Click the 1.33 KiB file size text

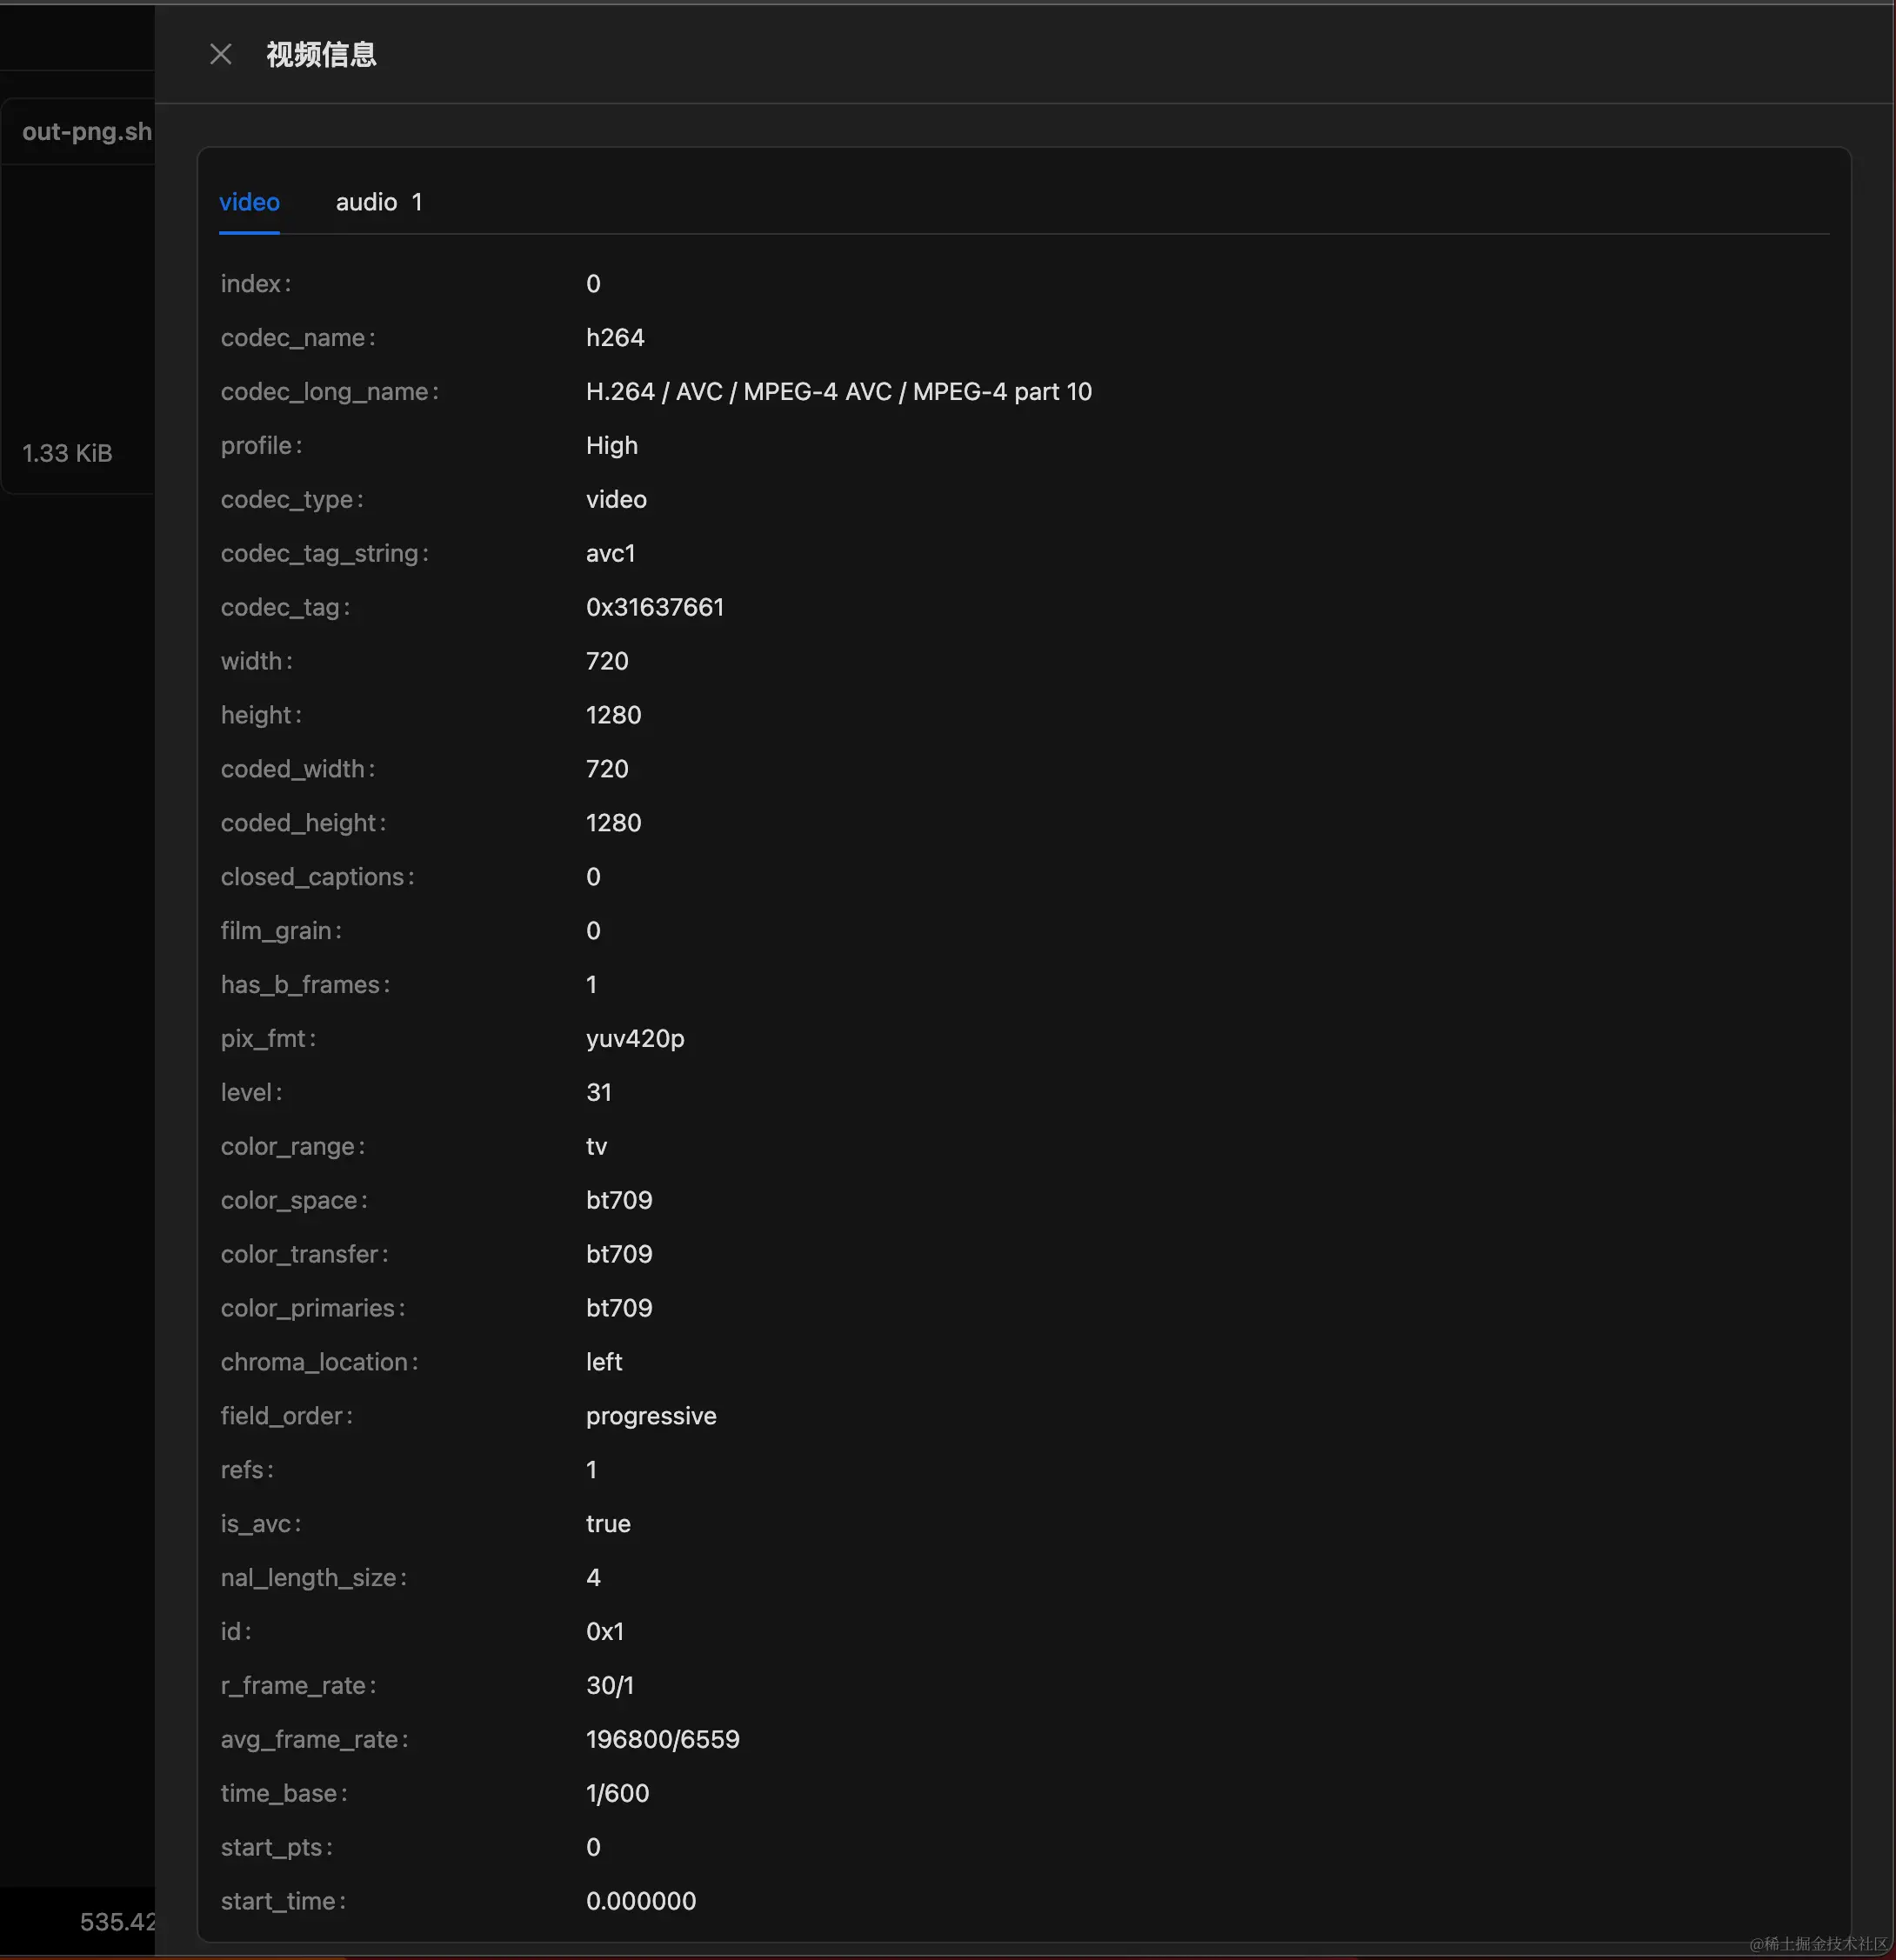[67, 453]
